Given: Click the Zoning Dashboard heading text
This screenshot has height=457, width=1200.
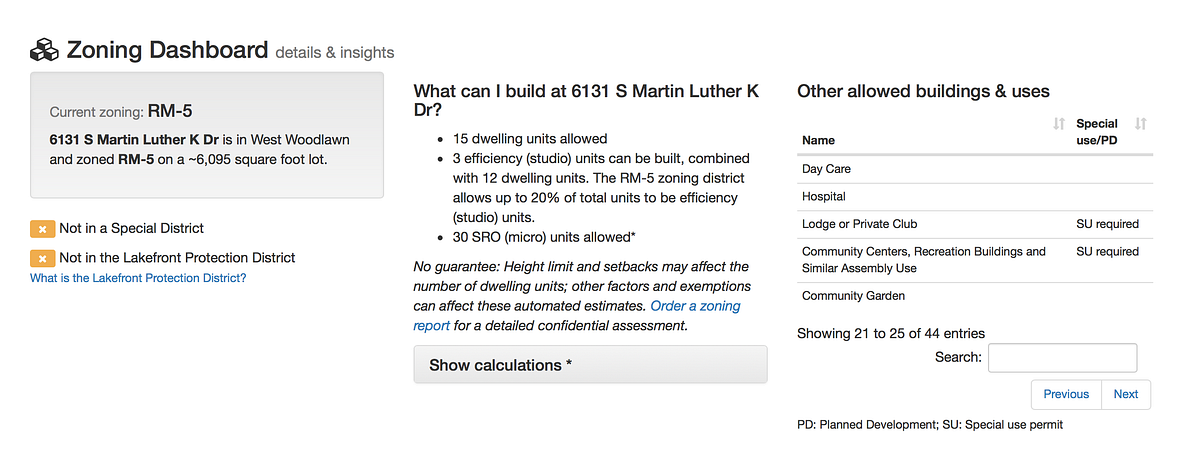Looking at the screenshot, I should [167, 50].
